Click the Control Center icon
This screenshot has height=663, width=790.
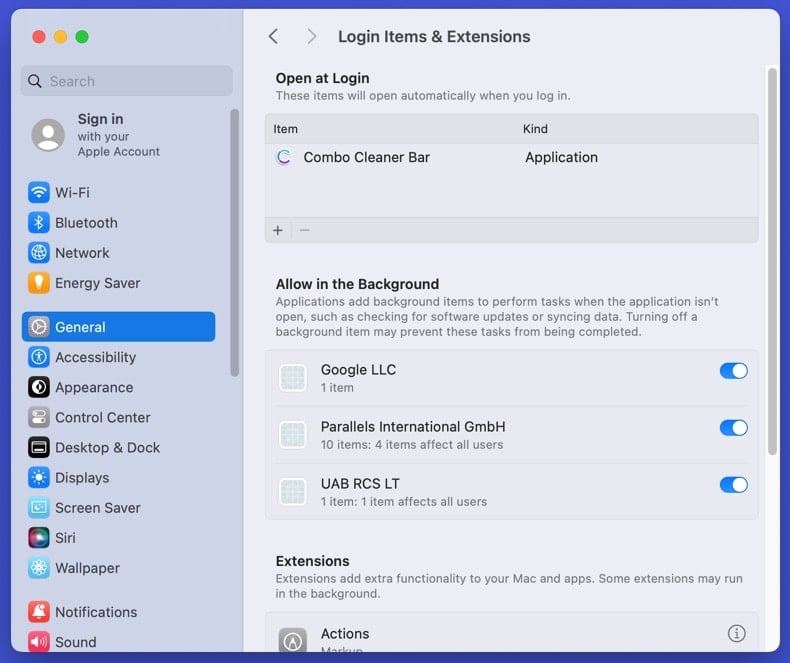39,418
